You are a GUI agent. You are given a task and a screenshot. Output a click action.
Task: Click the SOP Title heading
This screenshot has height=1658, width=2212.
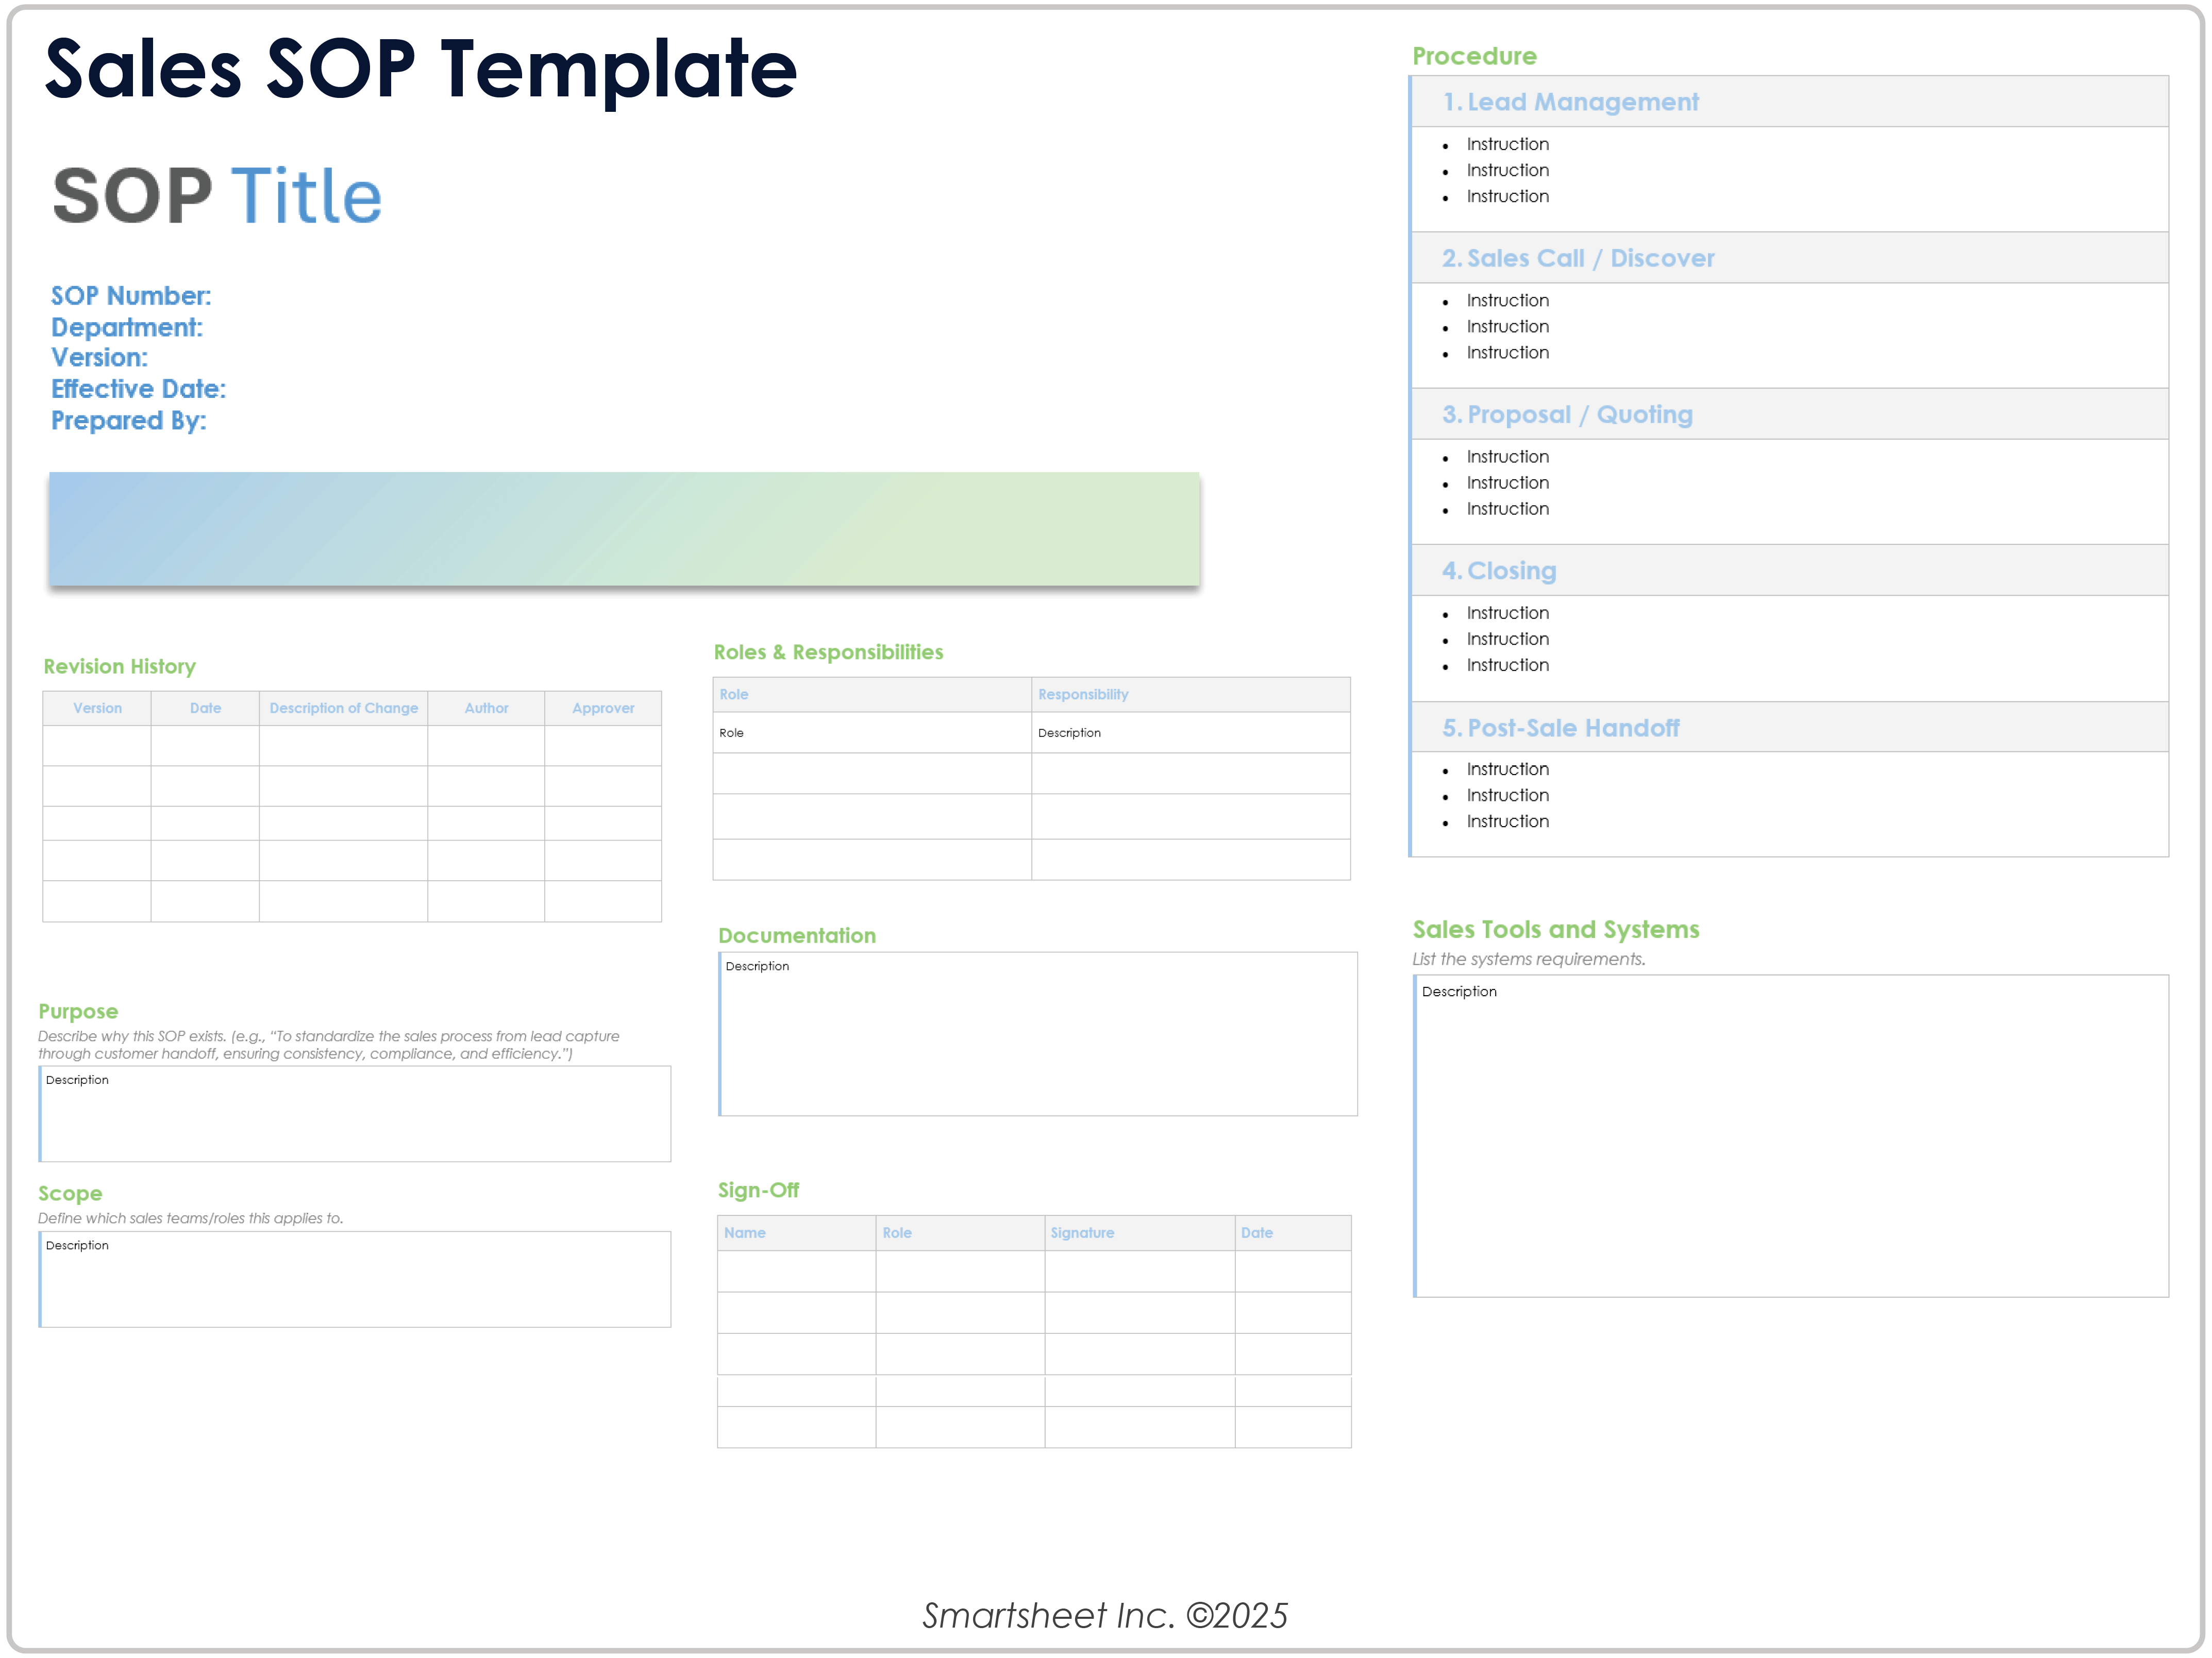(215, 196)
